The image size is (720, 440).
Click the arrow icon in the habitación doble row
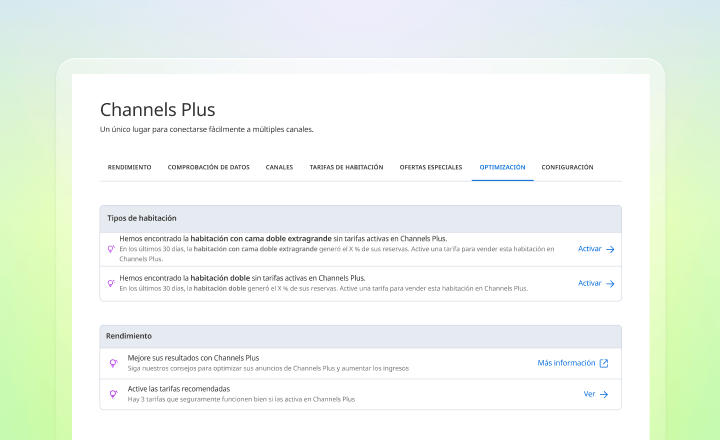[610, 283]
